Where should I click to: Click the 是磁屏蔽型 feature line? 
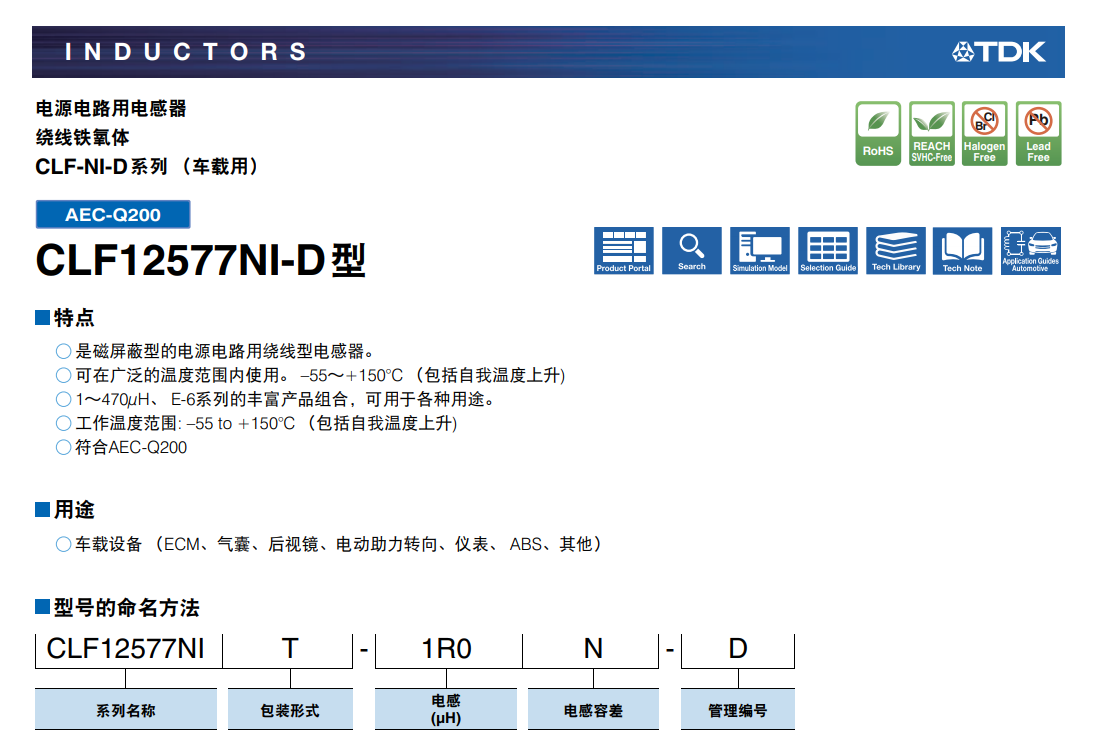[x=215, y=351]
